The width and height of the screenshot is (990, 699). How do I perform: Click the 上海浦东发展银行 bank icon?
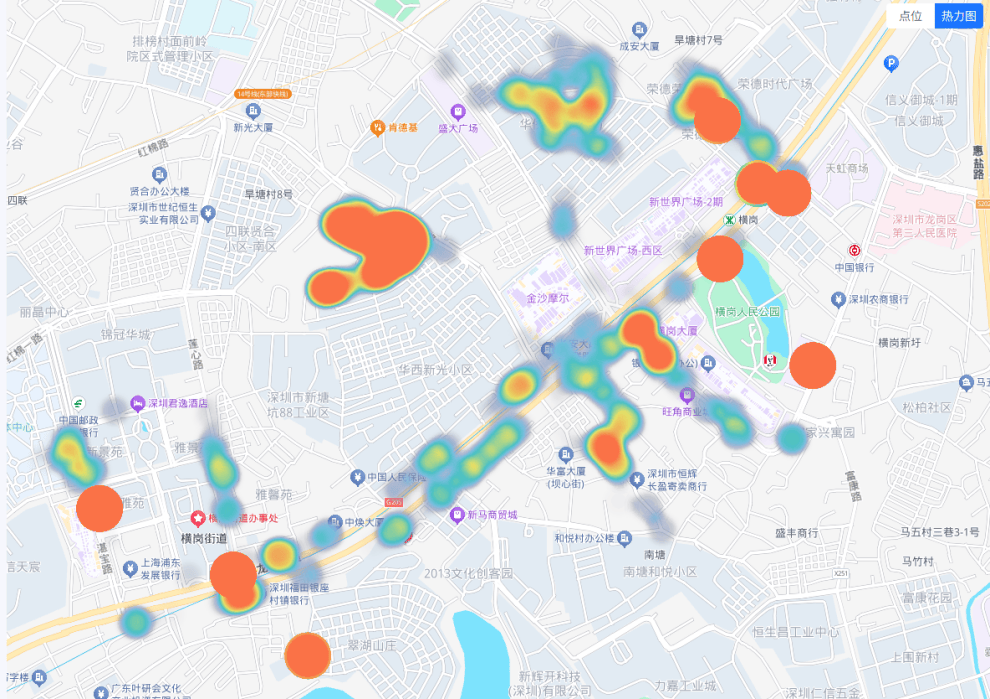129,568
